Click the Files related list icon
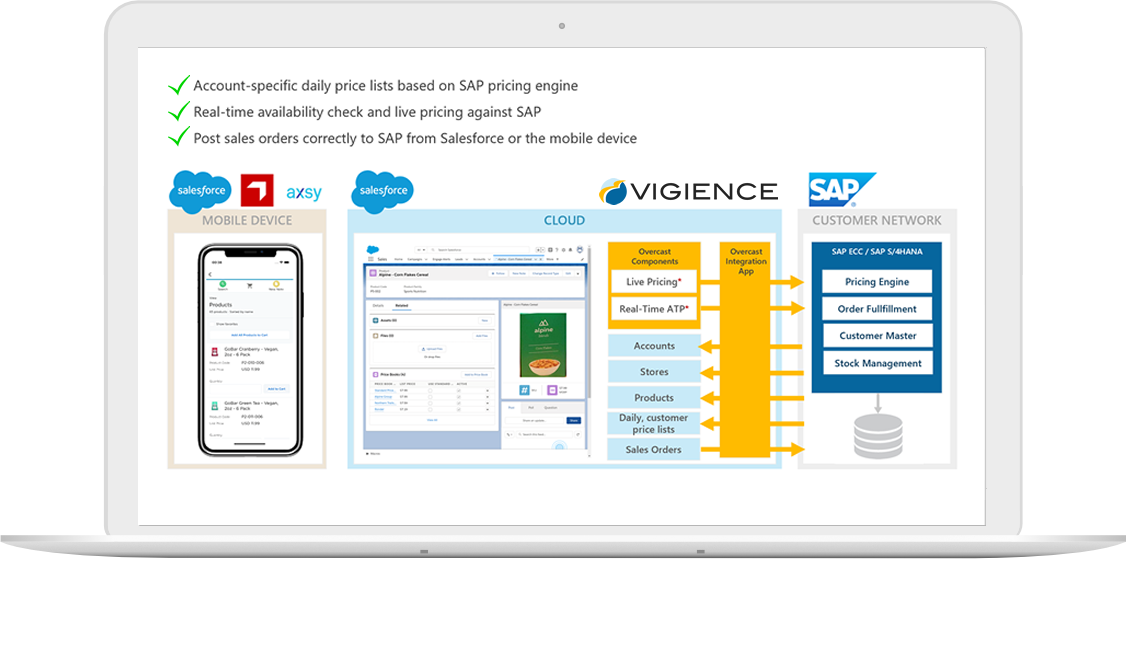 coord(376,335)
